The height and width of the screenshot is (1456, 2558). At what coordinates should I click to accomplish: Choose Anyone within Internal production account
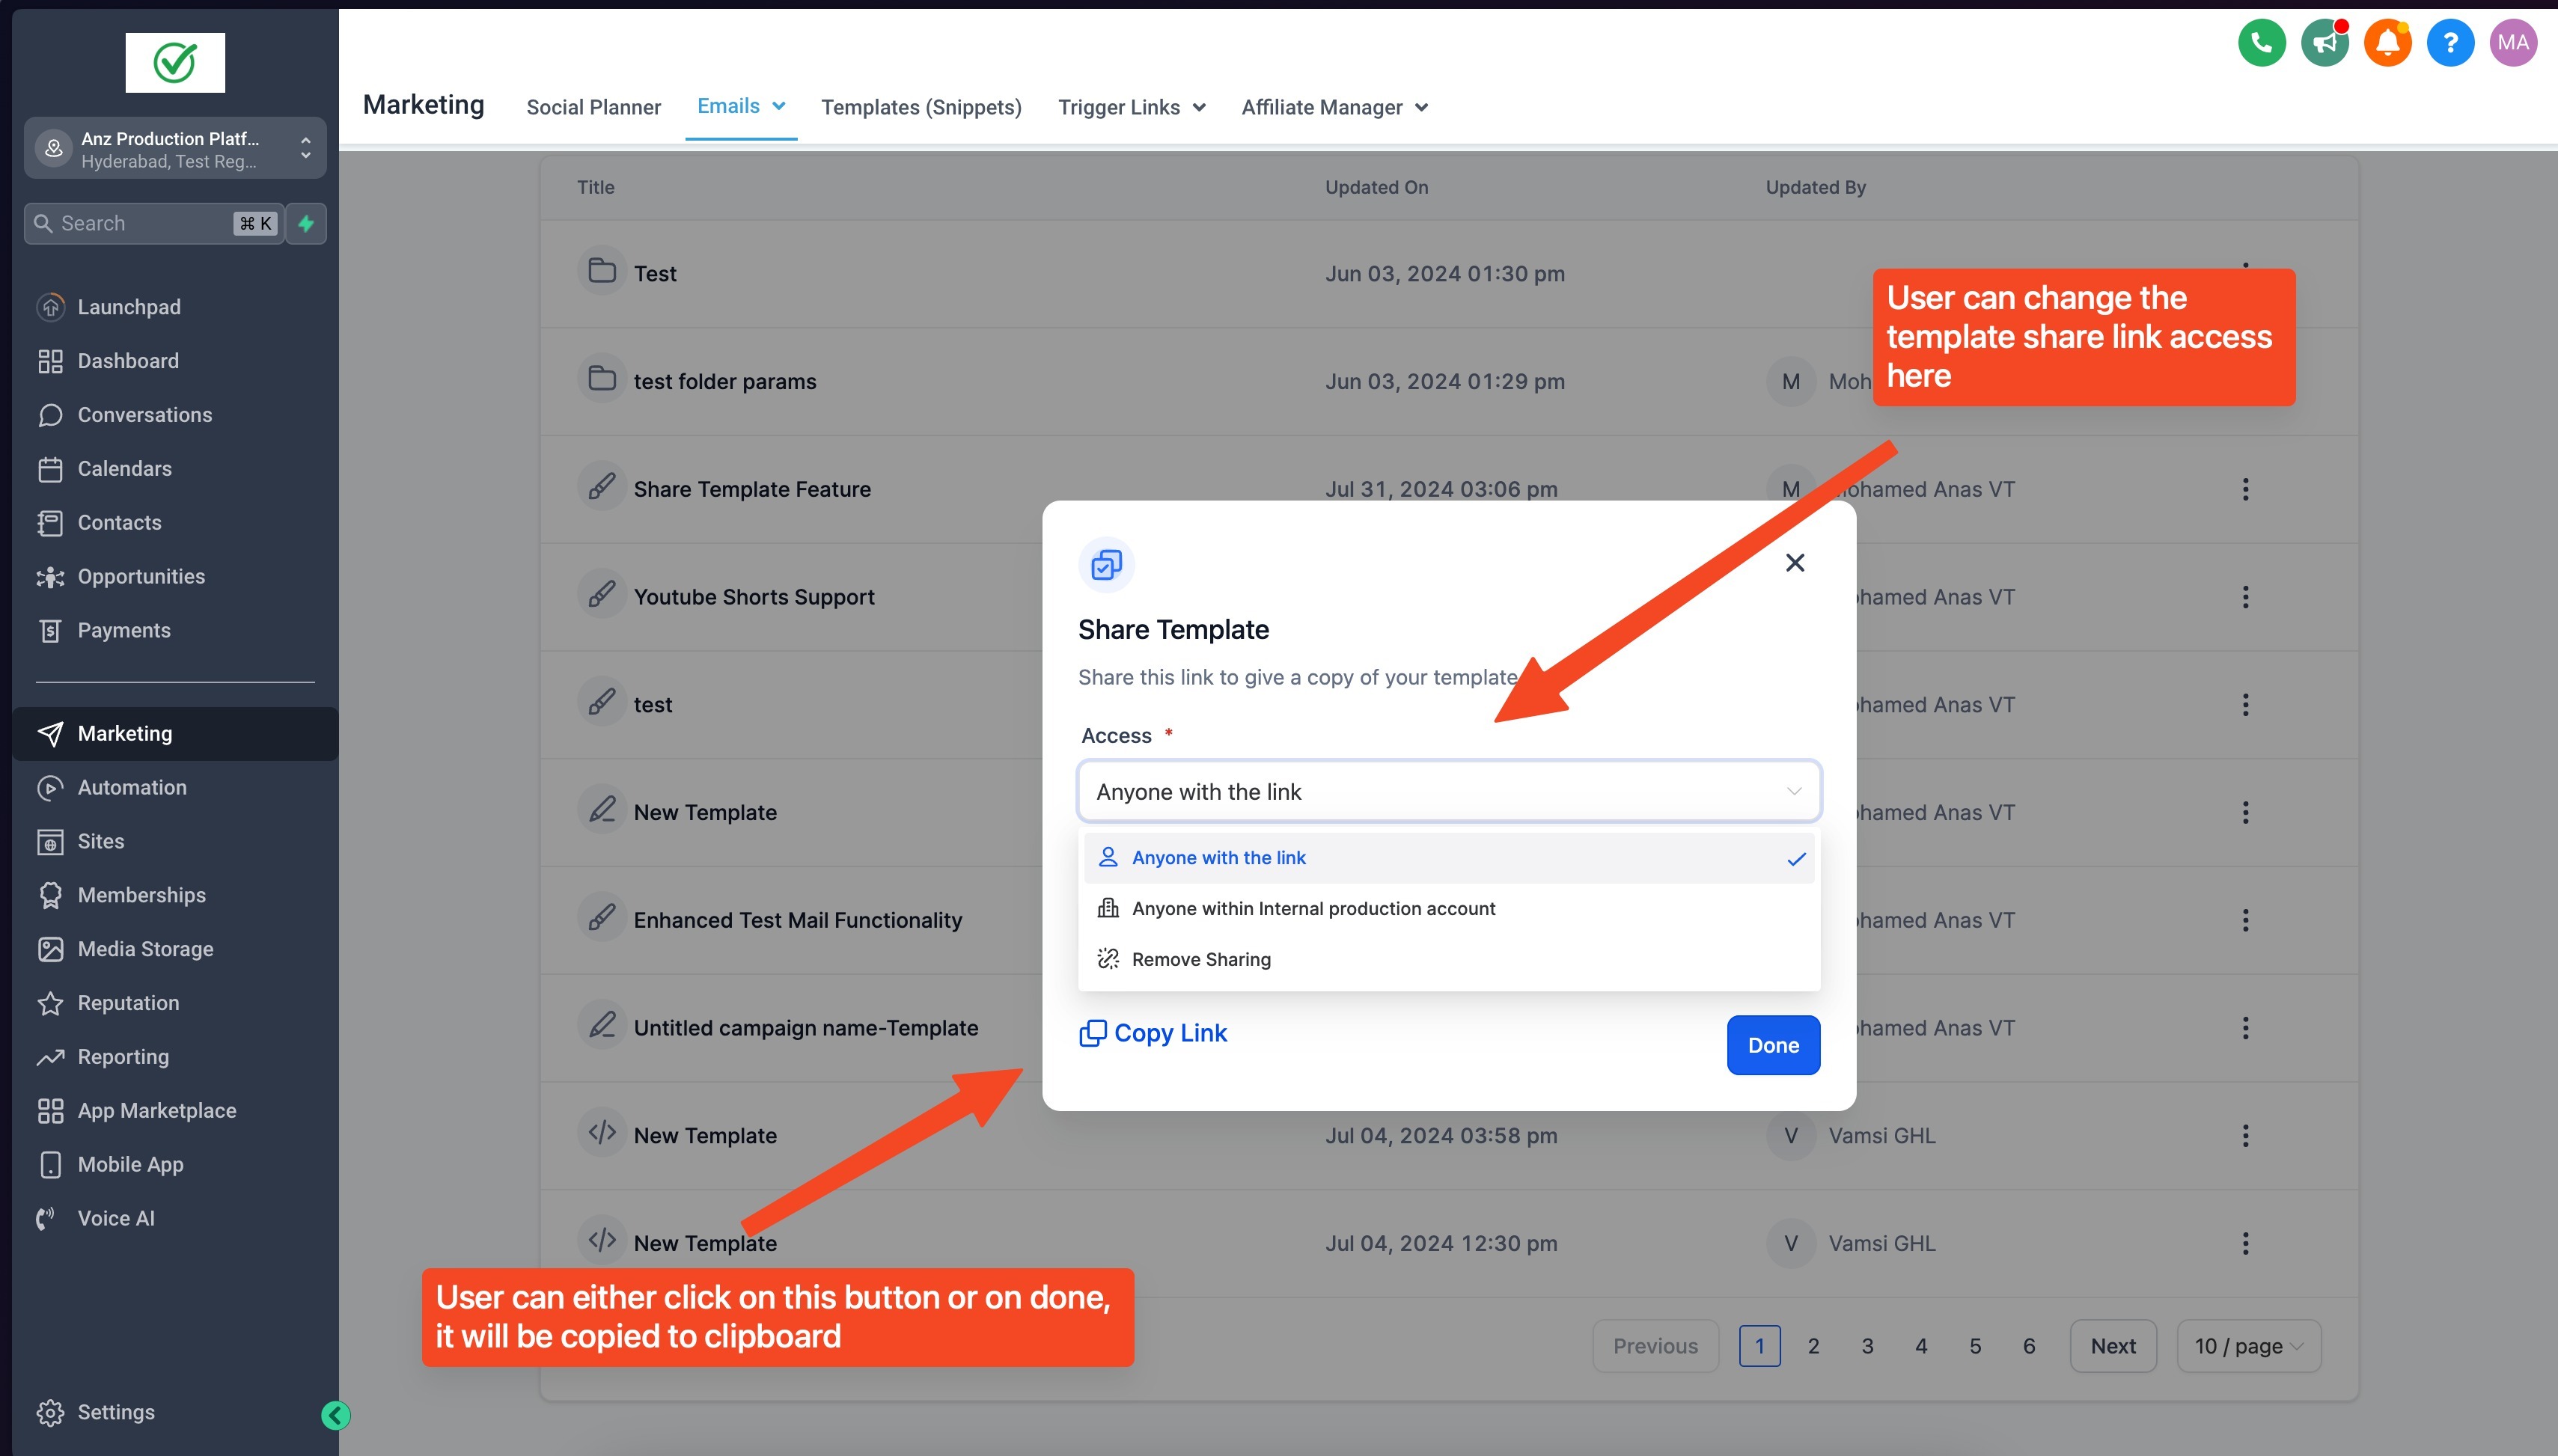1312,908
